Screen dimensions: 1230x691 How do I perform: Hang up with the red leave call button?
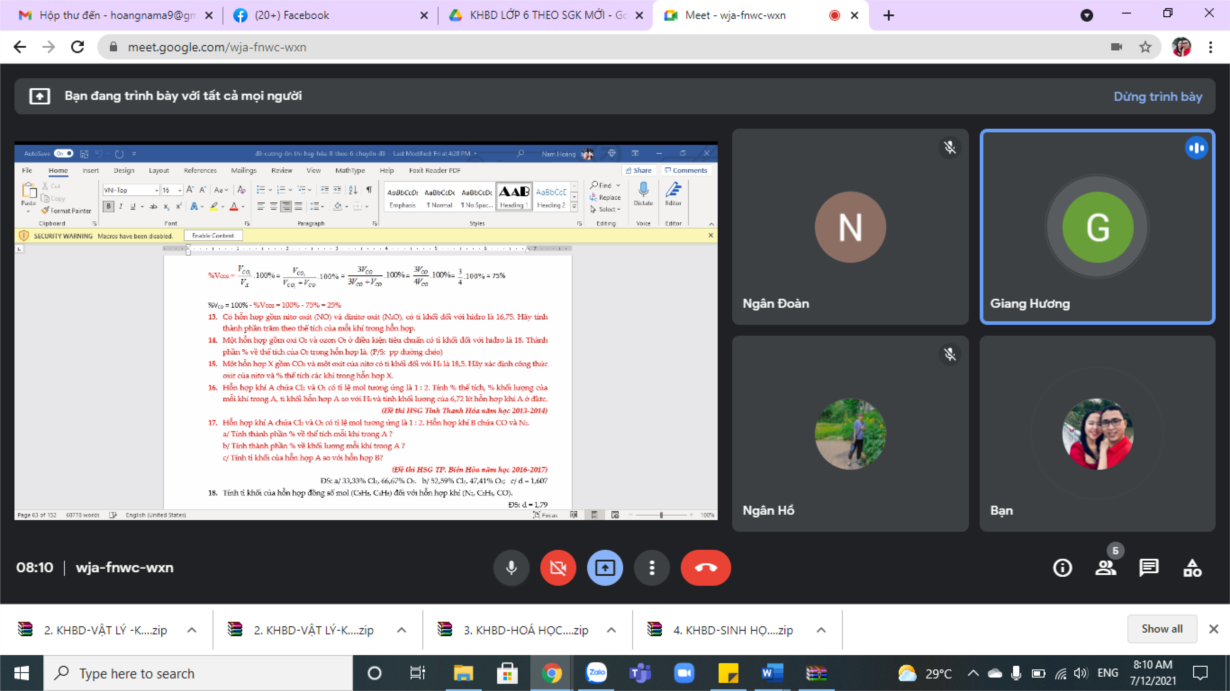pos(705,568)
